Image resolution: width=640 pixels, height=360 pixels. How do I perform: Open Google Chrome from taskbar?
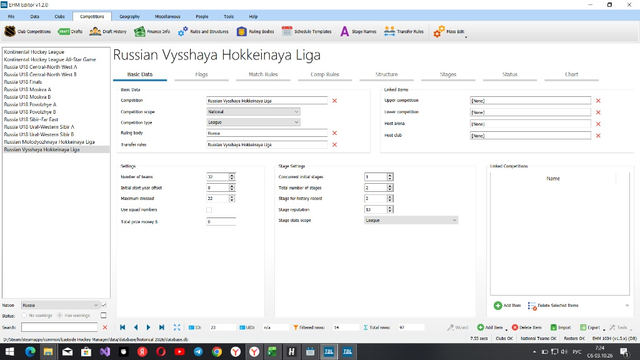[x=217, y=352]
